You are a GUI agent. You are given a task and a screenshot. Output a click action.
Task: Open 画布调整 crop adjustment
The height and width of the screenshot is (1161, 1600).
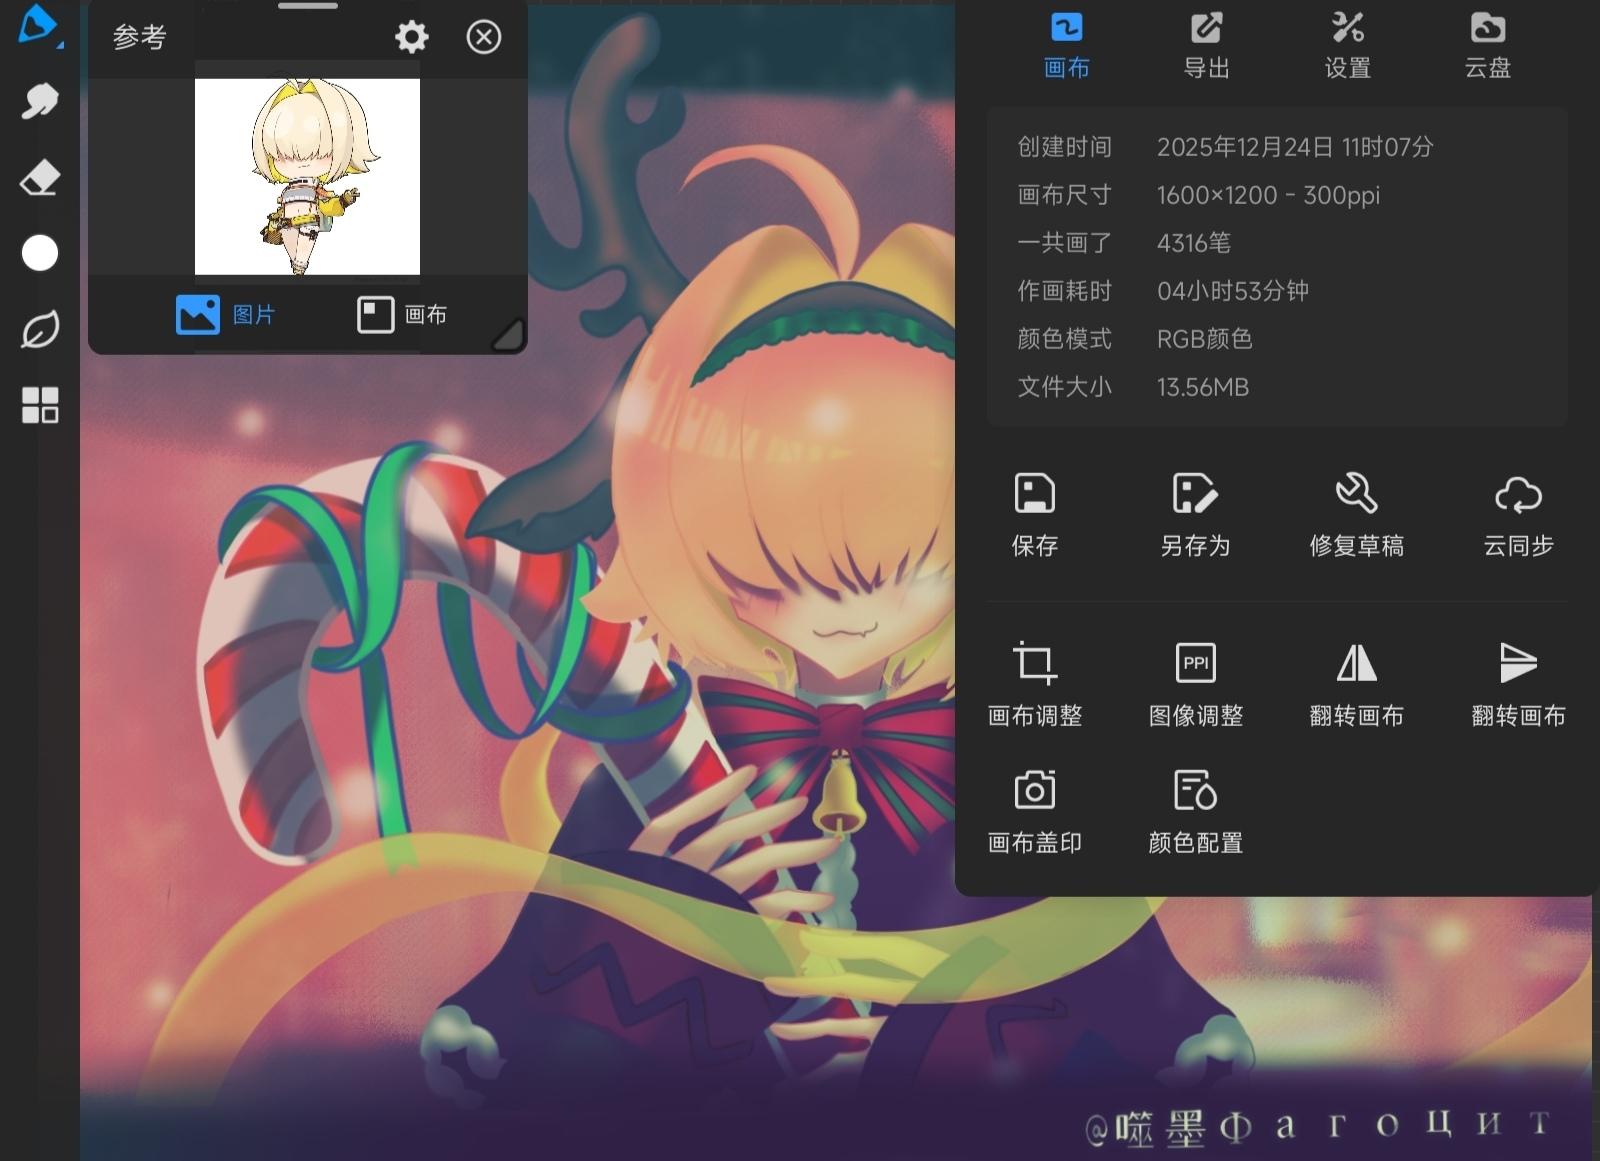point(1035,684)
